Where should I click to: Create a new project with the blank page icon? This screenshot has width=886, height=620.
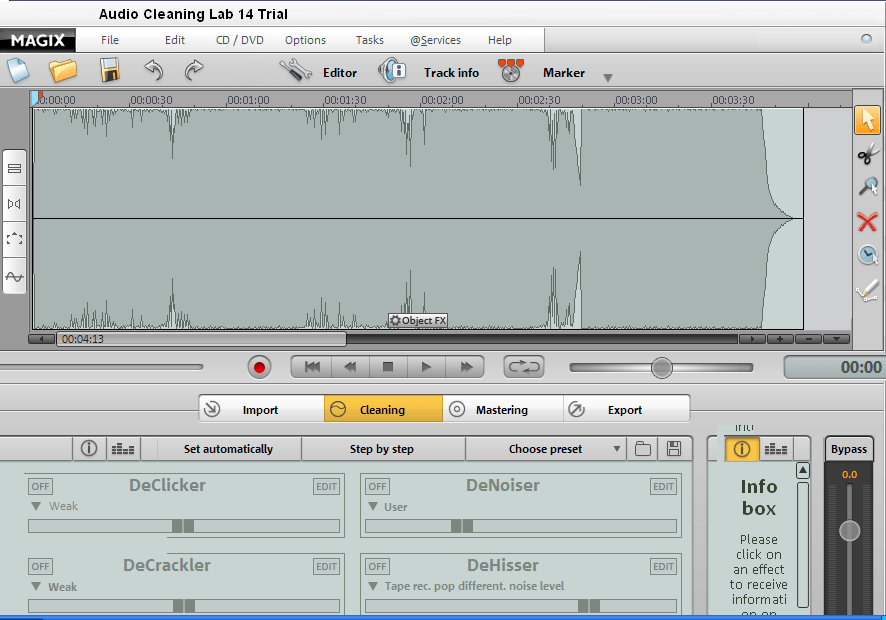[x=16, y=70]
